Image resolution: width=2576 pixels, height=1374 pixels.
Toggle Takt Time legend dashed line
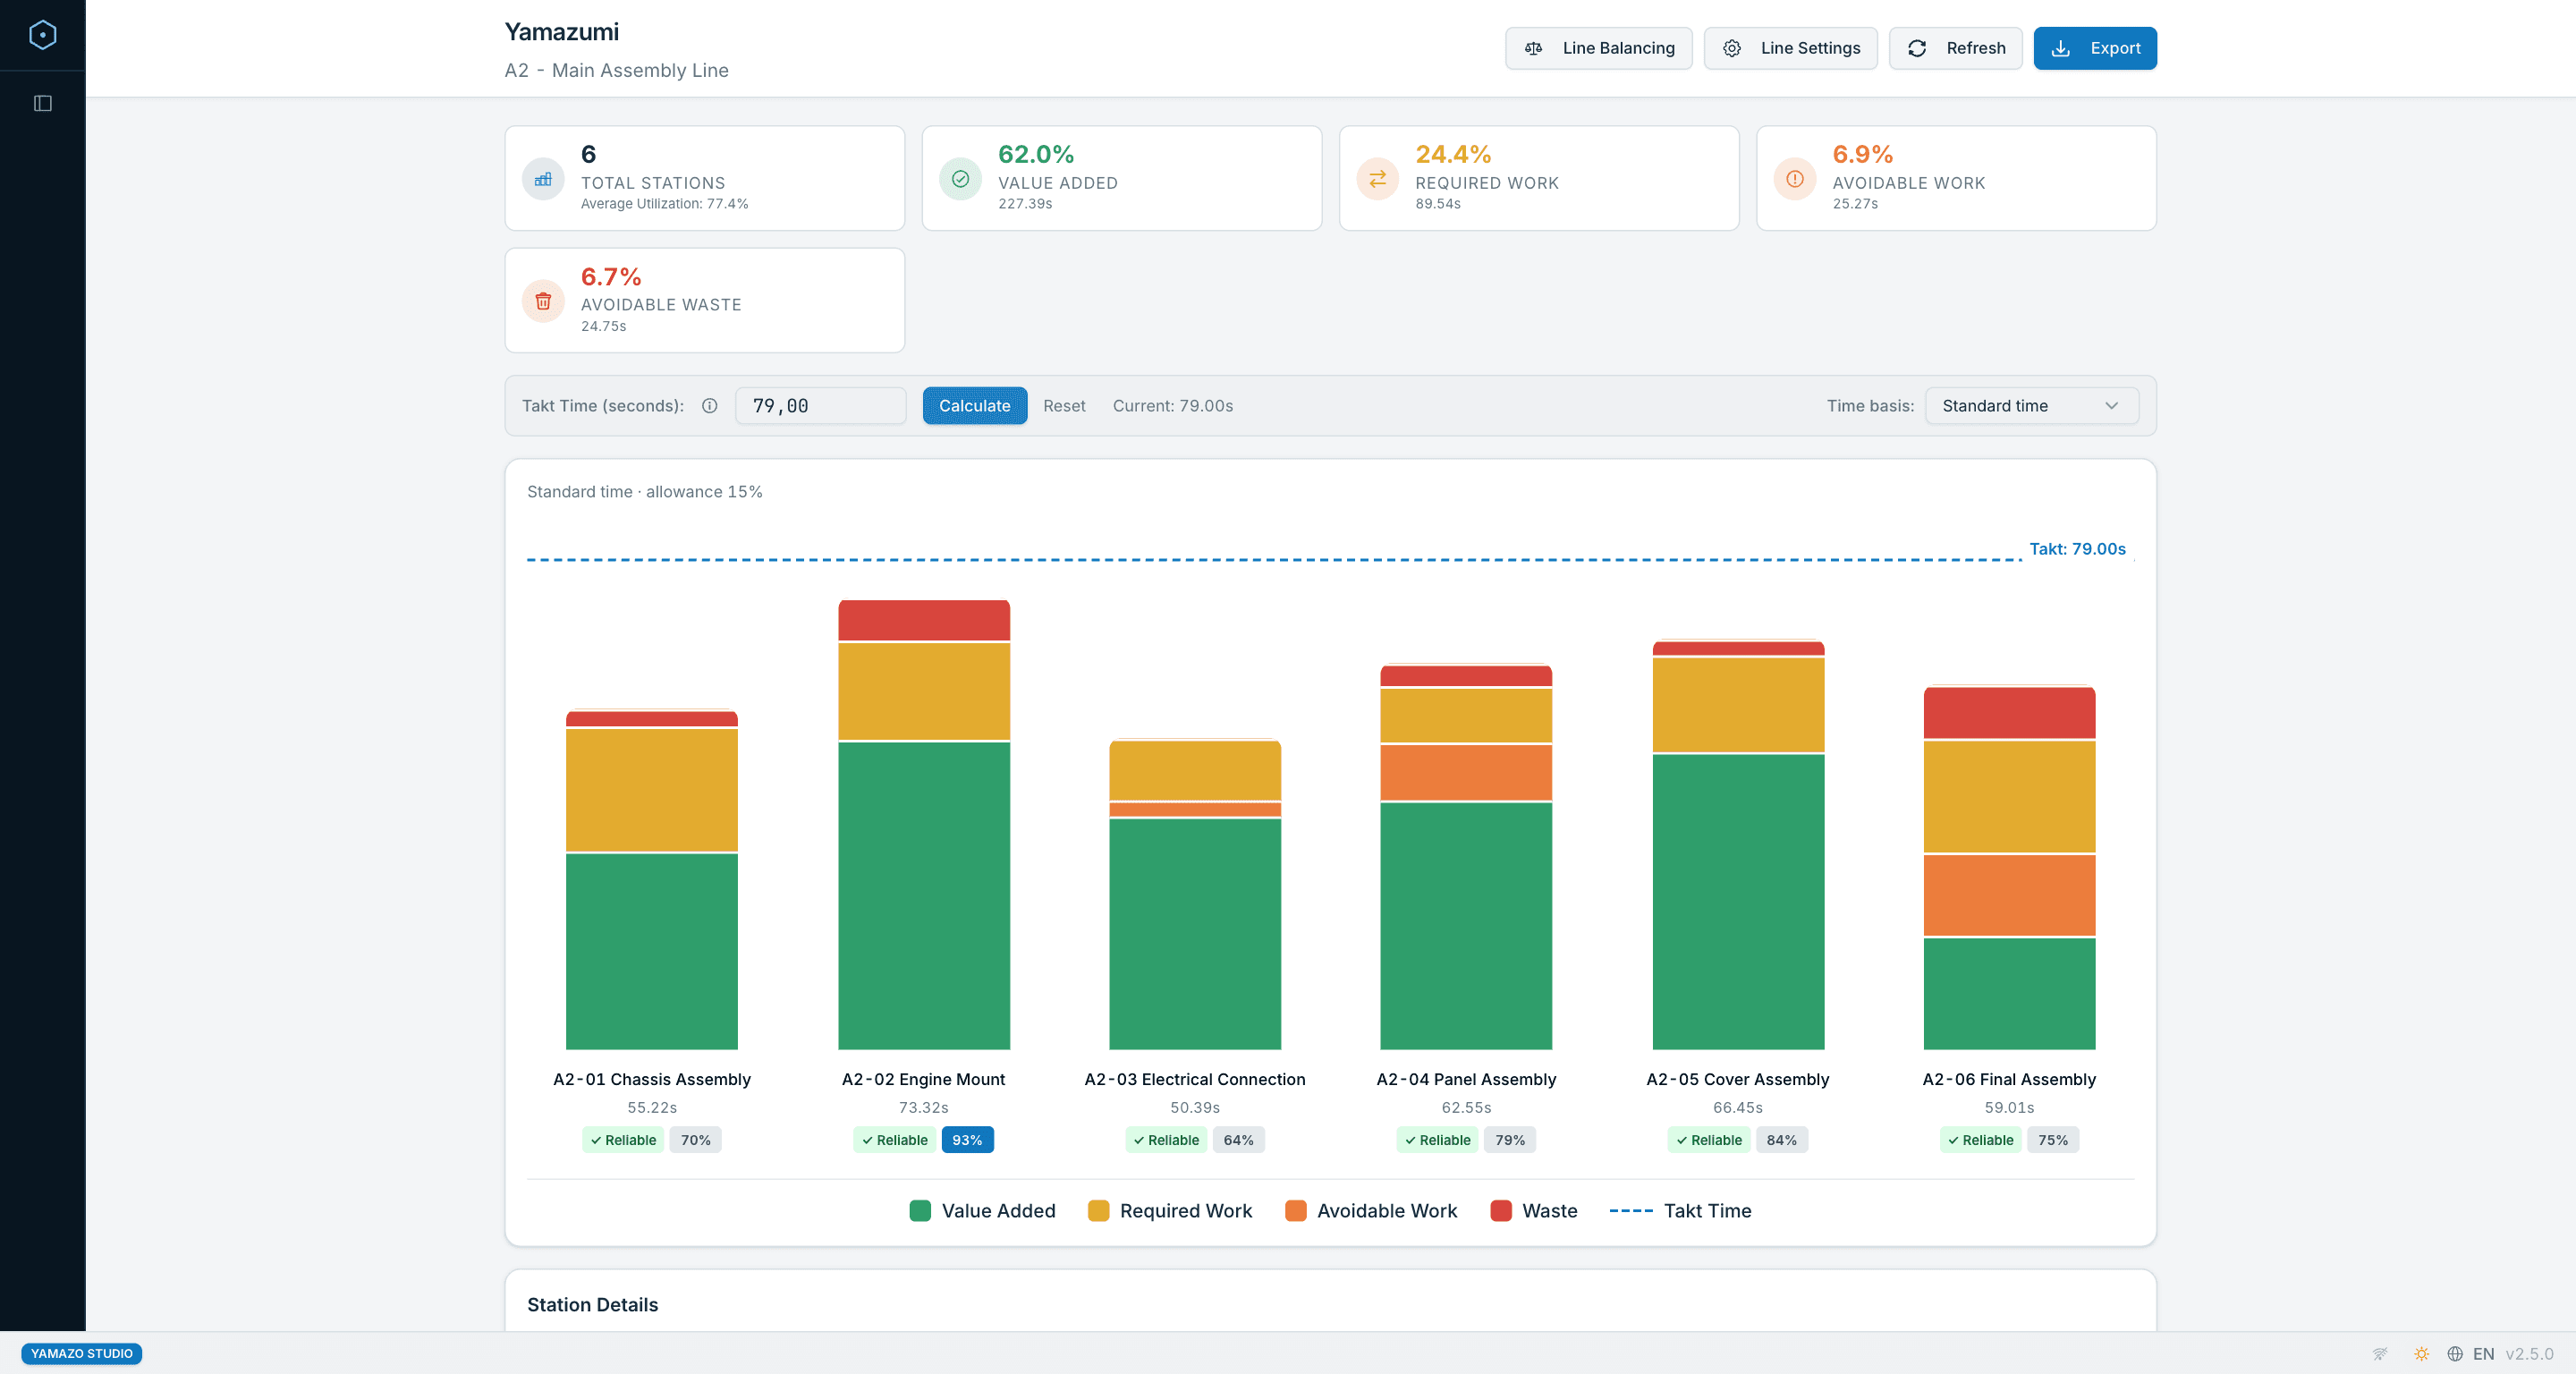1630,1211
